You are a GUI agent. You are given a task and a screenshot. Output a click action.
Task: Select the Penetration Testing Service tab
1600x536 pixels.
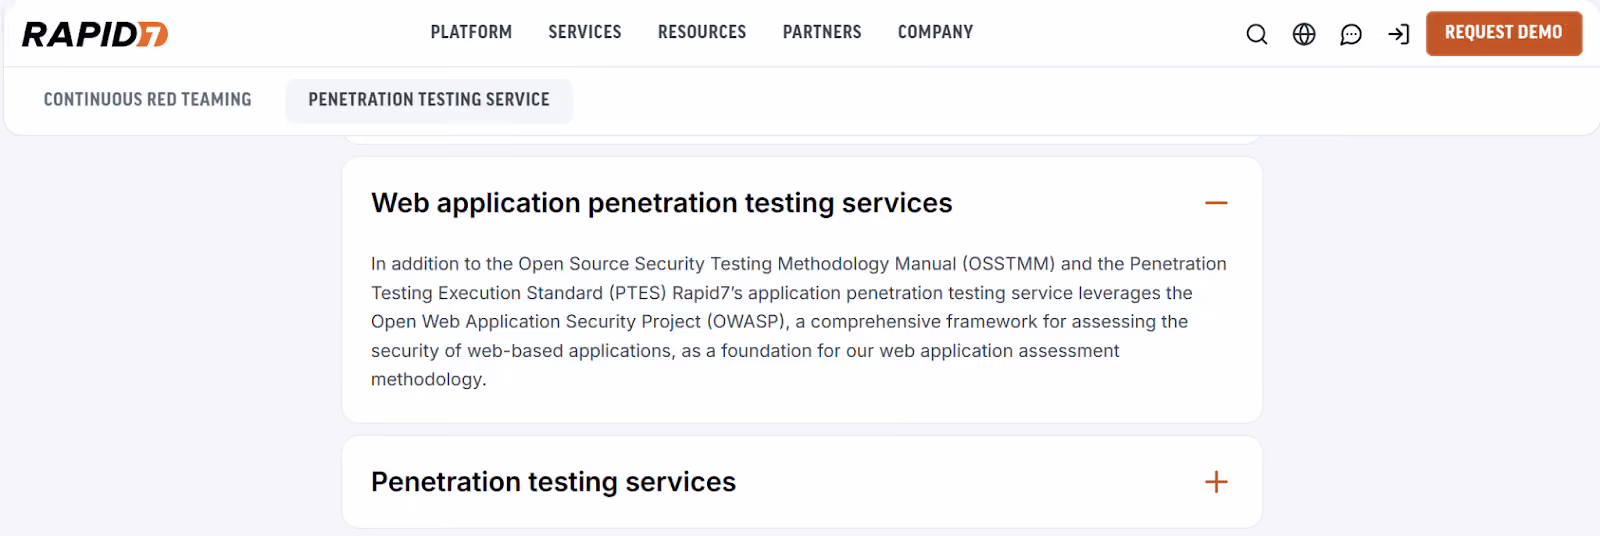(429, 100)
